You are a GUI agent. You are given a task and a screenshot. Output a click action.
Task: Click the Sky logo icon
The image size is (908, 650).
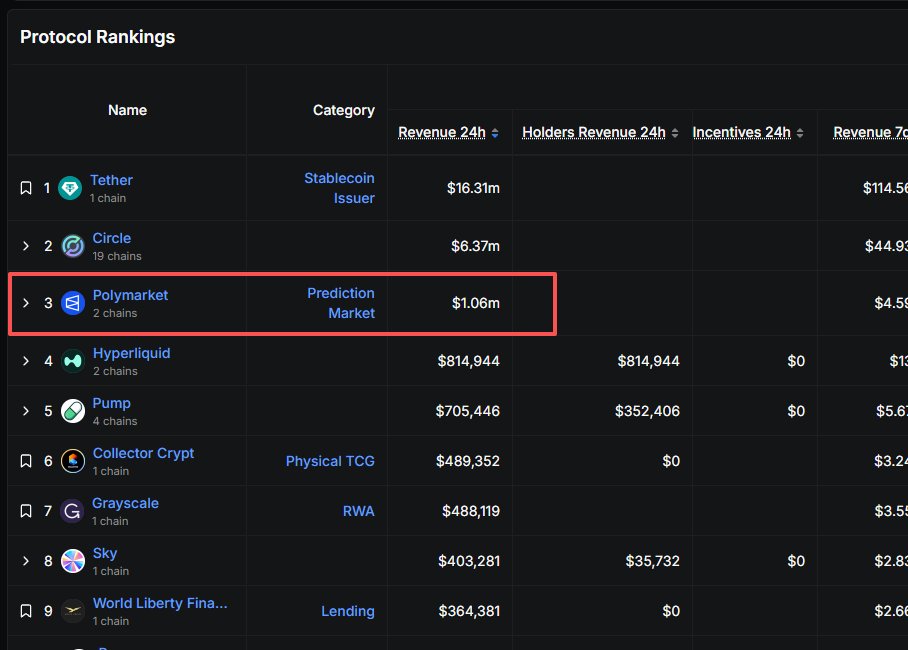pyautogui.click(x=73, y=561)
